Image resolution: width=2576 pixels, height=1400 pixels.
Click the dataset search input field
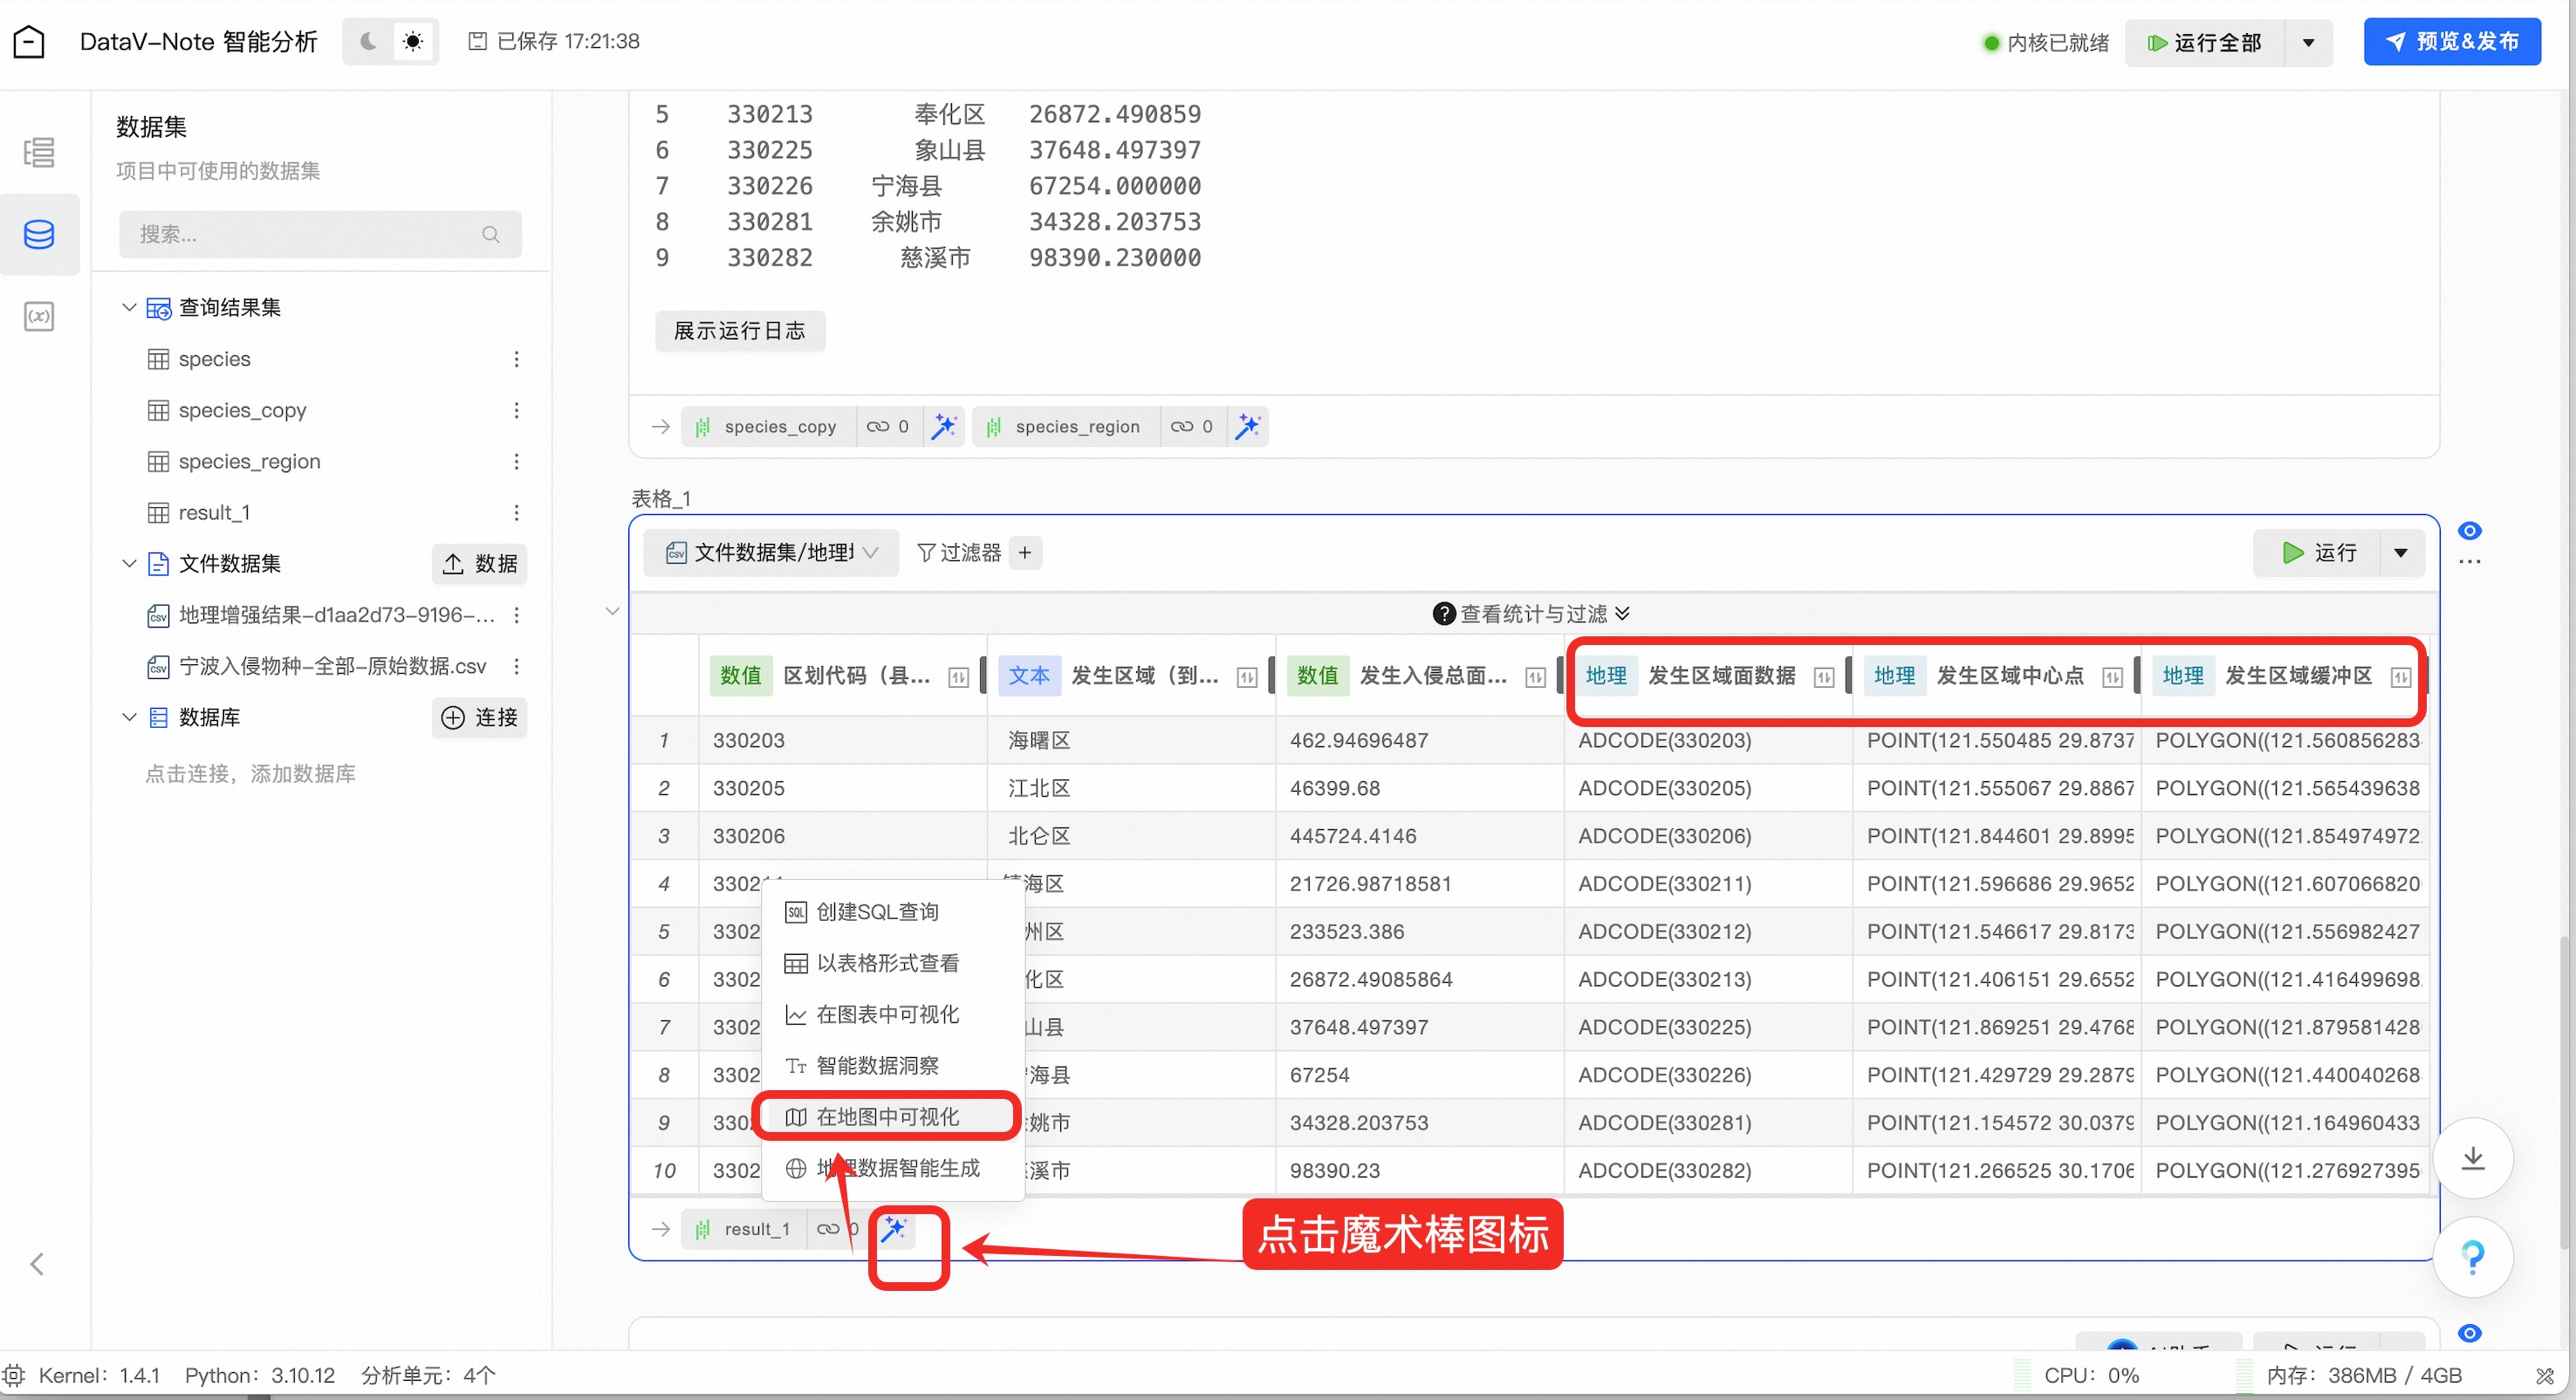pyautogui.click(x=310, y=234)
